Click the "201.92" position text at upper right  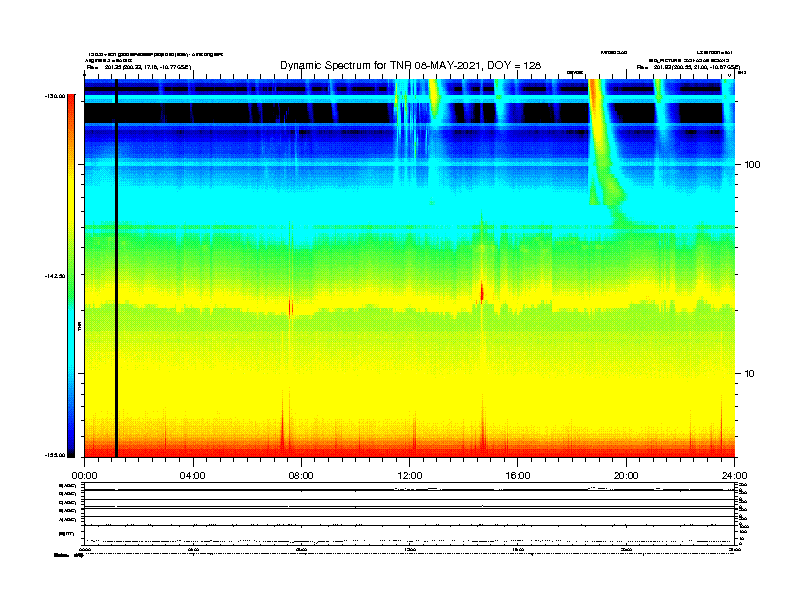pos(660,67)
